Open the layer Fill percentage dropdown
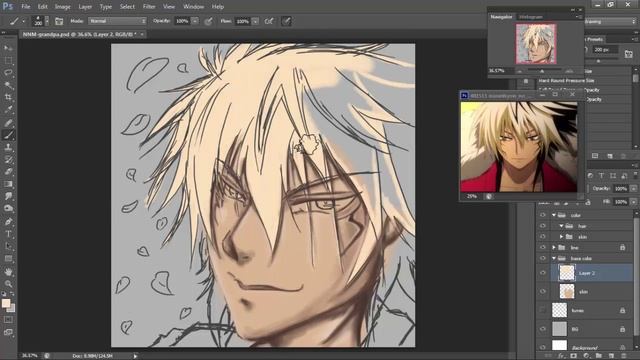The height and width of the screenshot is (360, 640). [633, 202]
